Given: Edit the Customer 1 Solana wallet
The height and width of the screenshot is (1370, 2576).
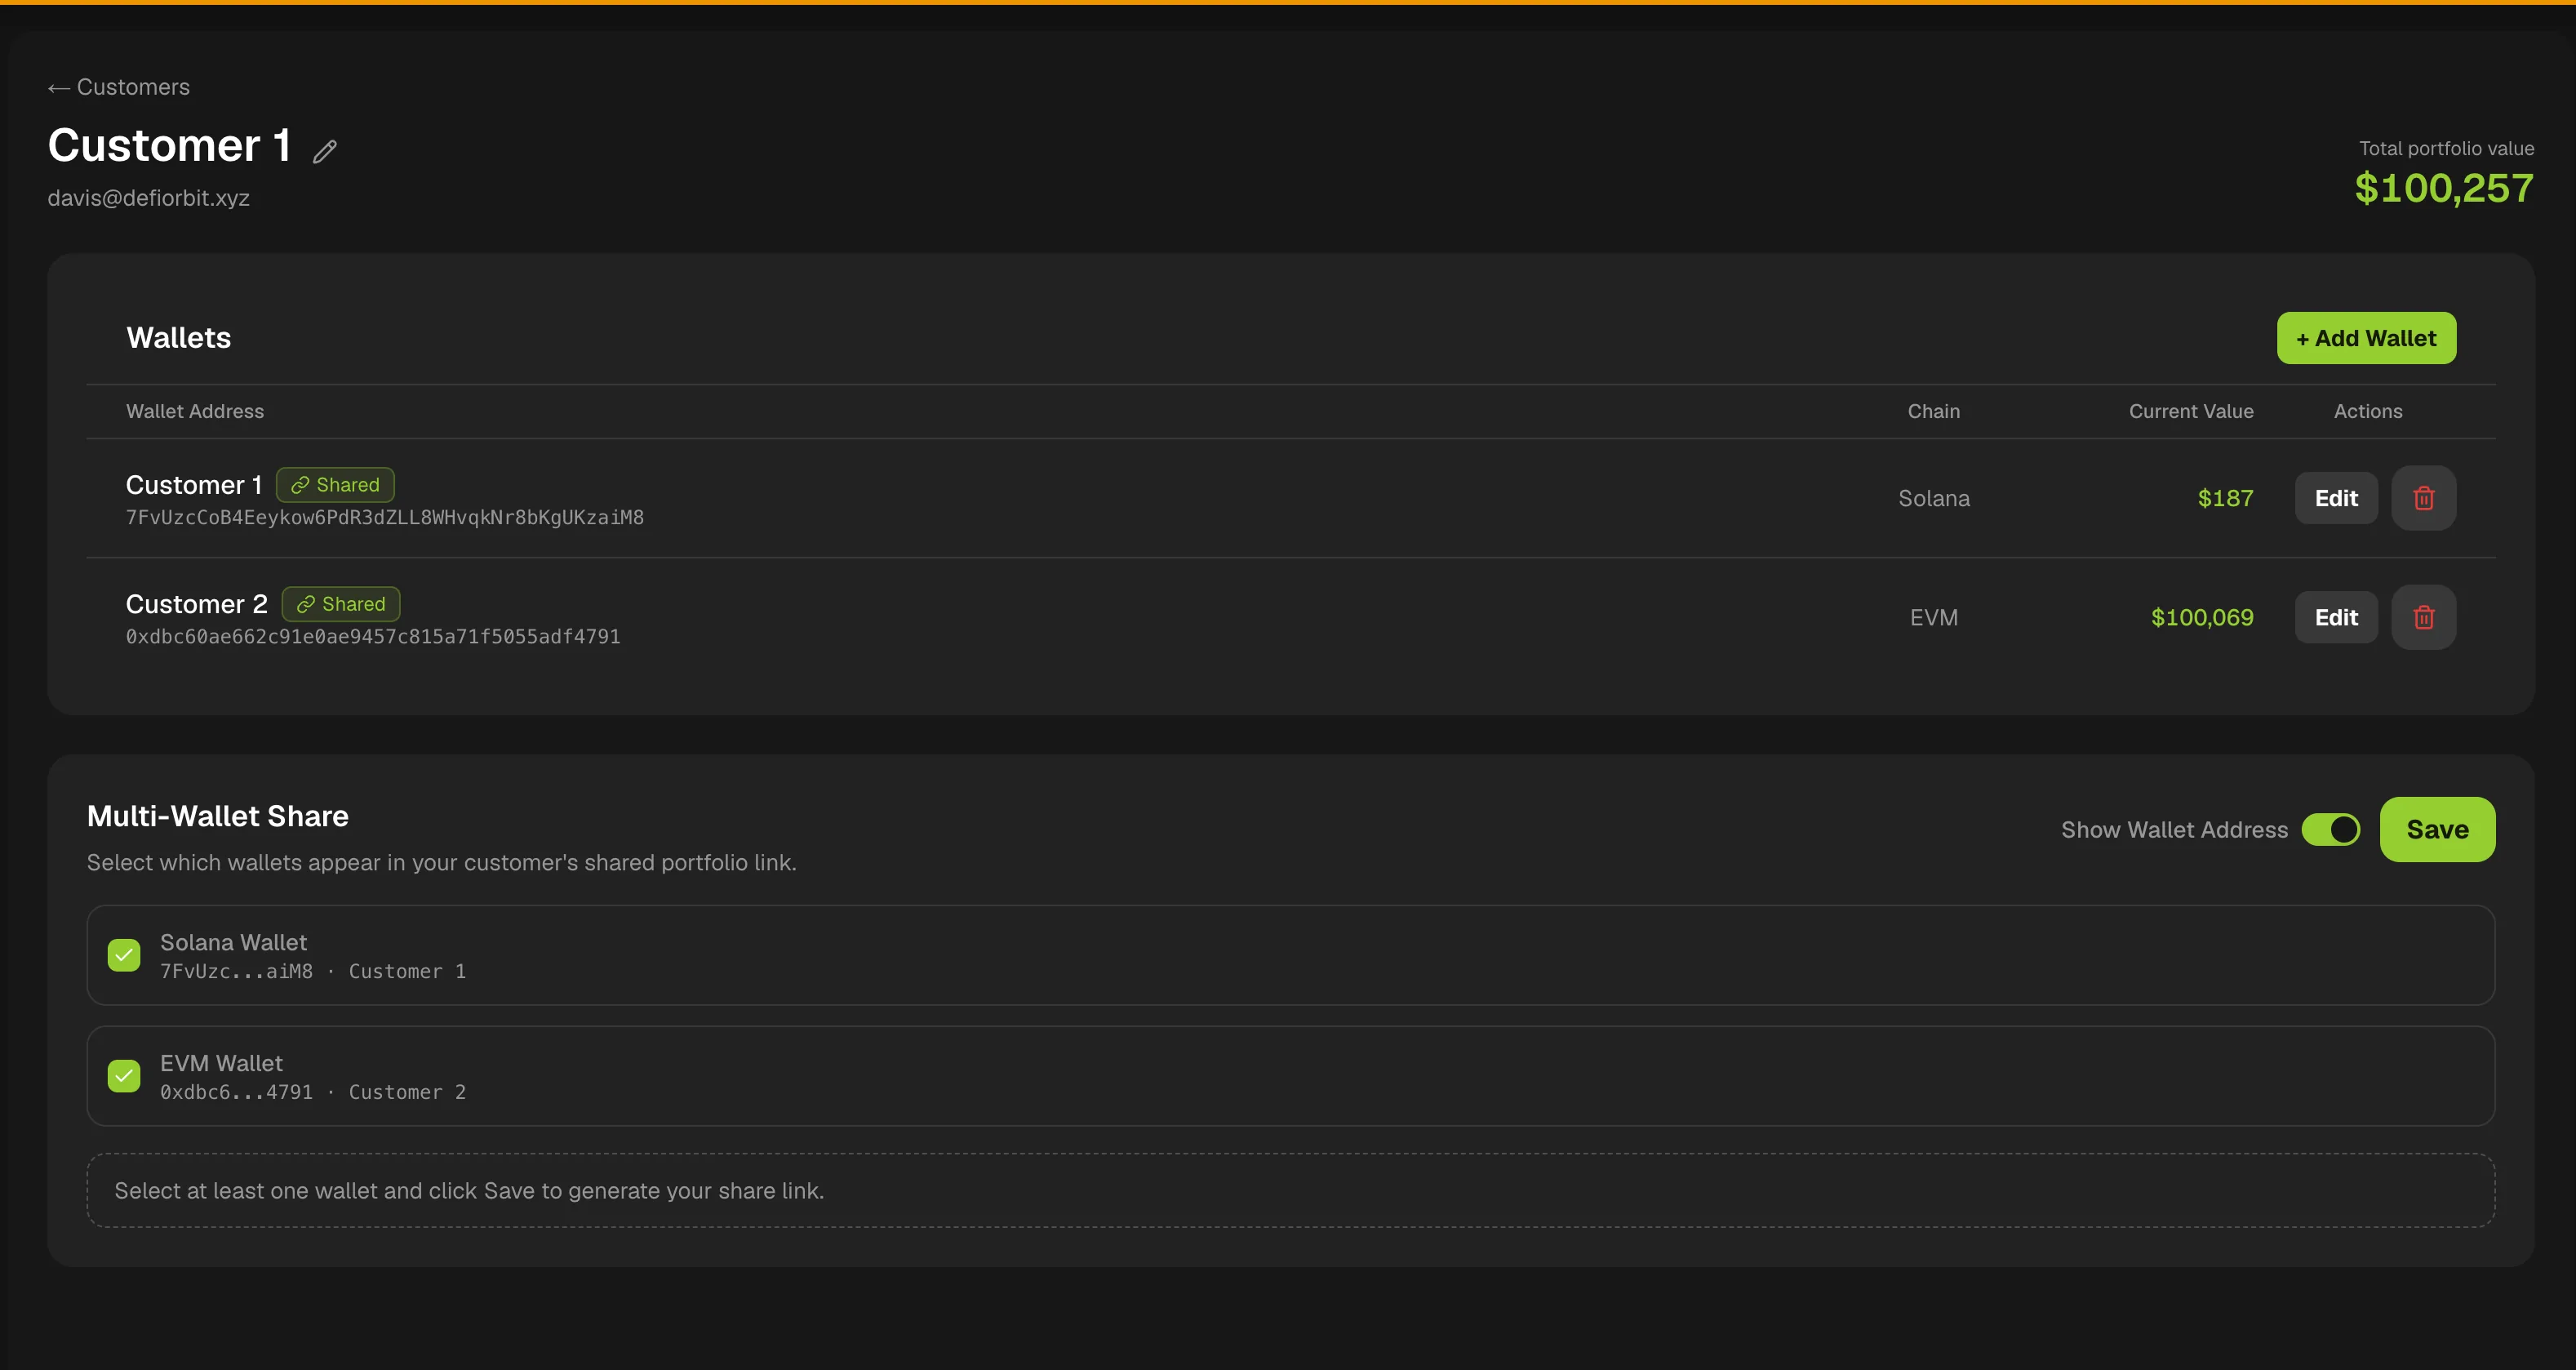Looking at the screenshot, I should [x=2336, y=498].
